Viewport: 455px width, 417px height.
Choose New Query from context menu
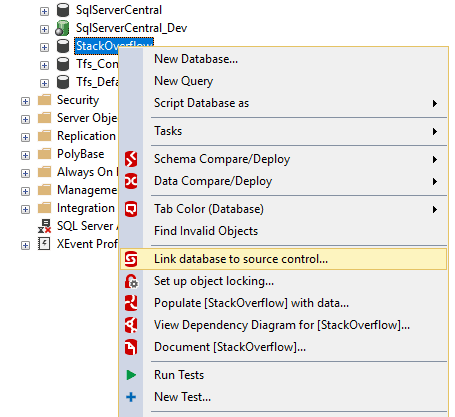pos(183,81)
